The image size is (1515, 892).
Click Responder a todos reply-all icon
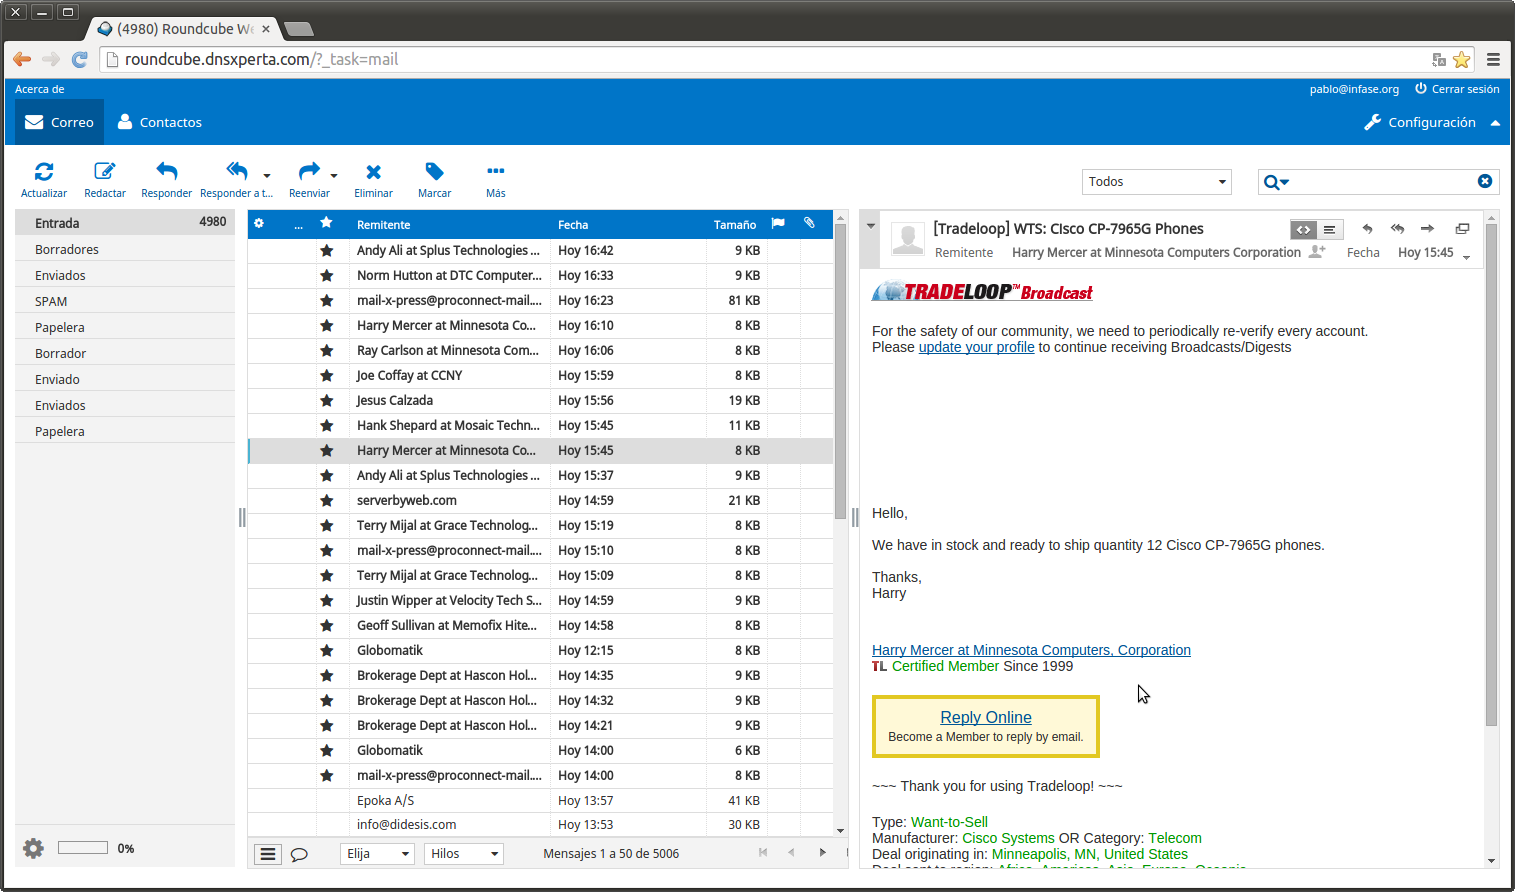click(237, 171)
